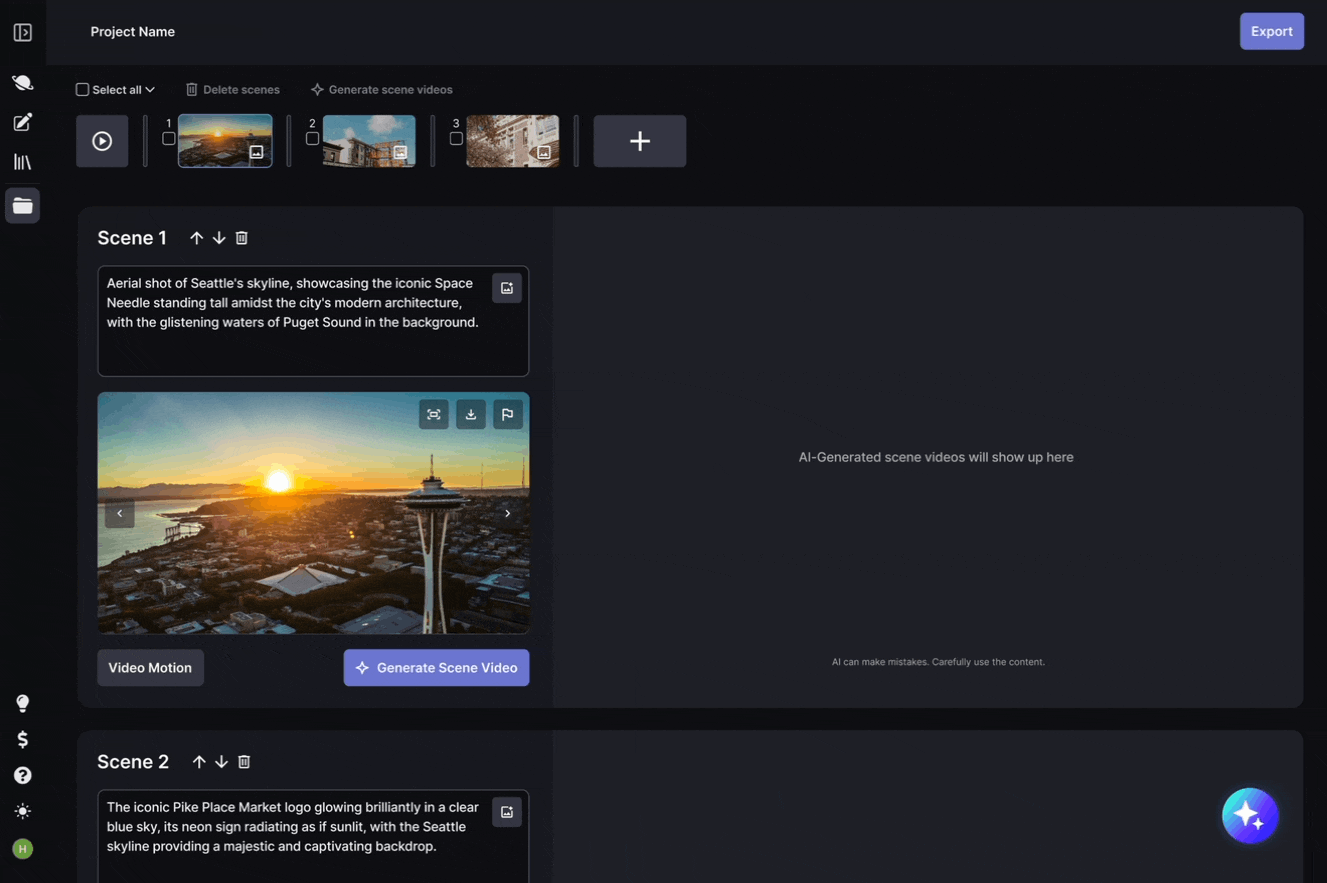Tick the Select all checkbox
Viewport: 1327px width, 883px height.
[82, 90]
